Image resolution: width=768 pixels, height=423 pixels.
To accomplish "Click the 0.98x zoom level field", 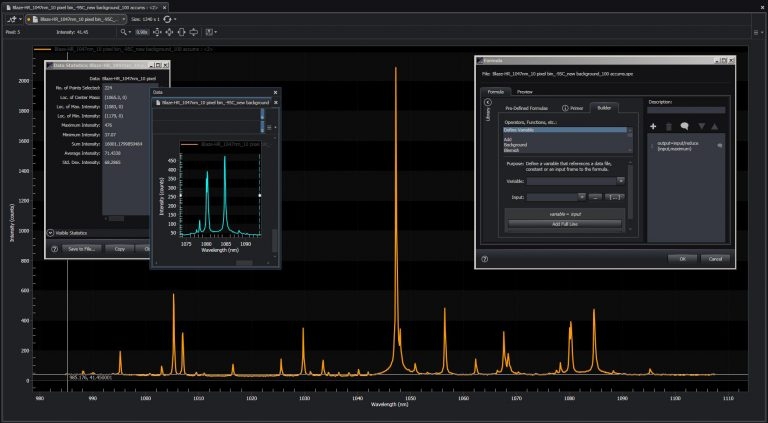I will (x=142, y=32).
